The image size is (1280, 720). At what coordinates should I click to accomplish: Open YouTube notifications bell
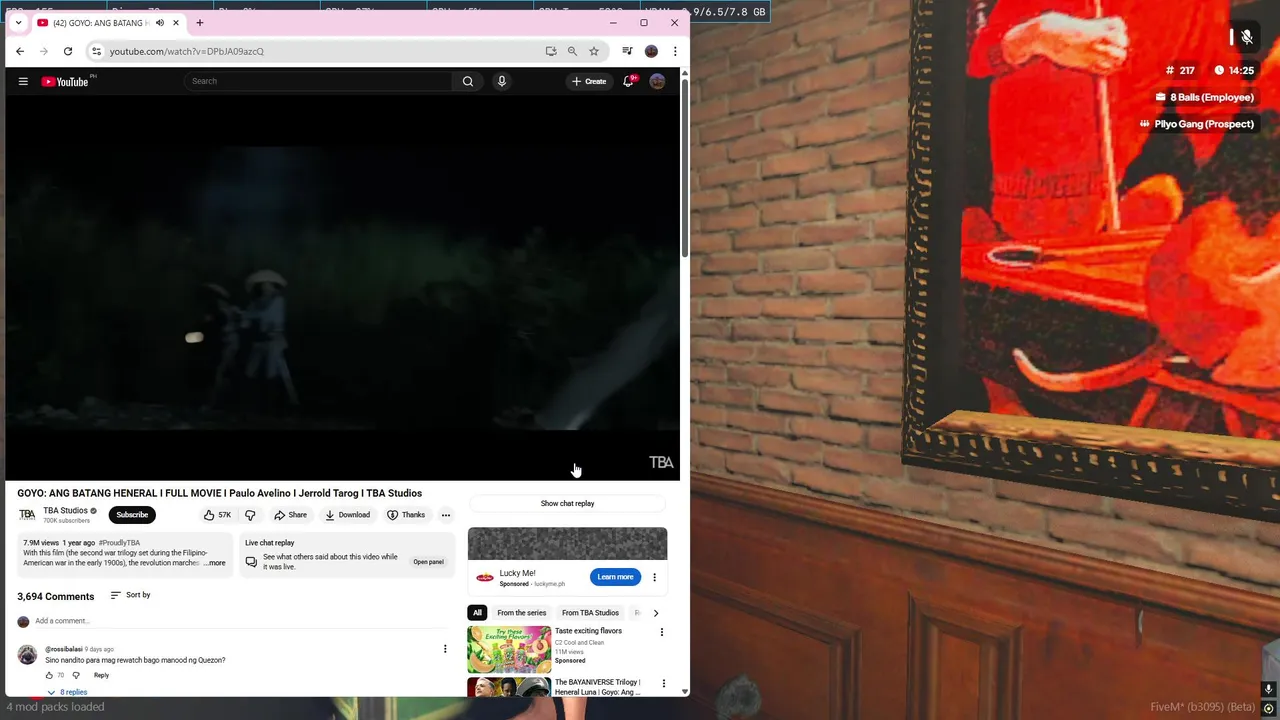coord(629,81)
